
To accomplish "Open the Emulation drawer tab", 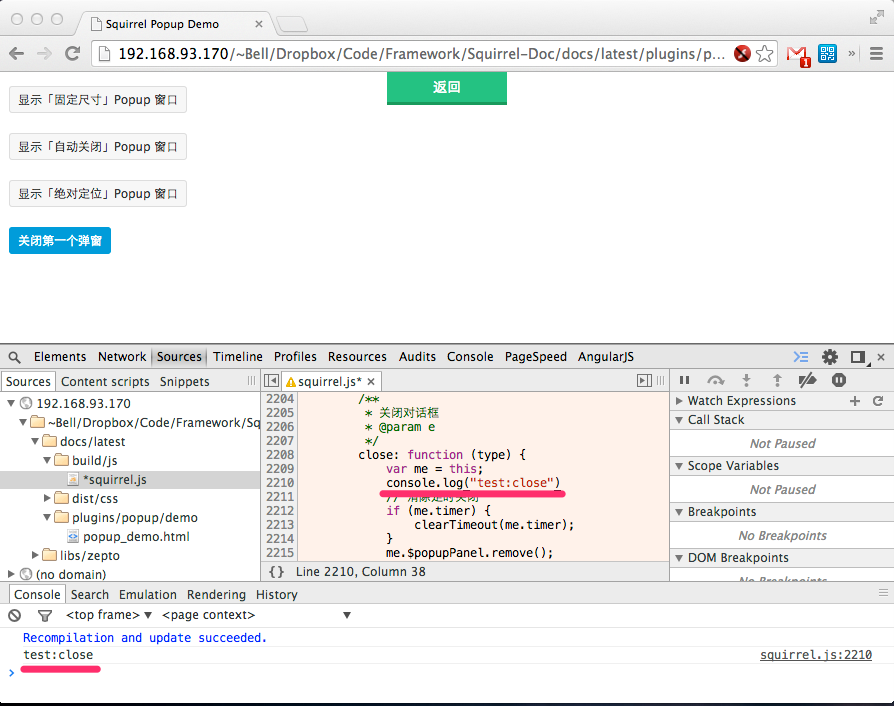I will pos(148,595).
